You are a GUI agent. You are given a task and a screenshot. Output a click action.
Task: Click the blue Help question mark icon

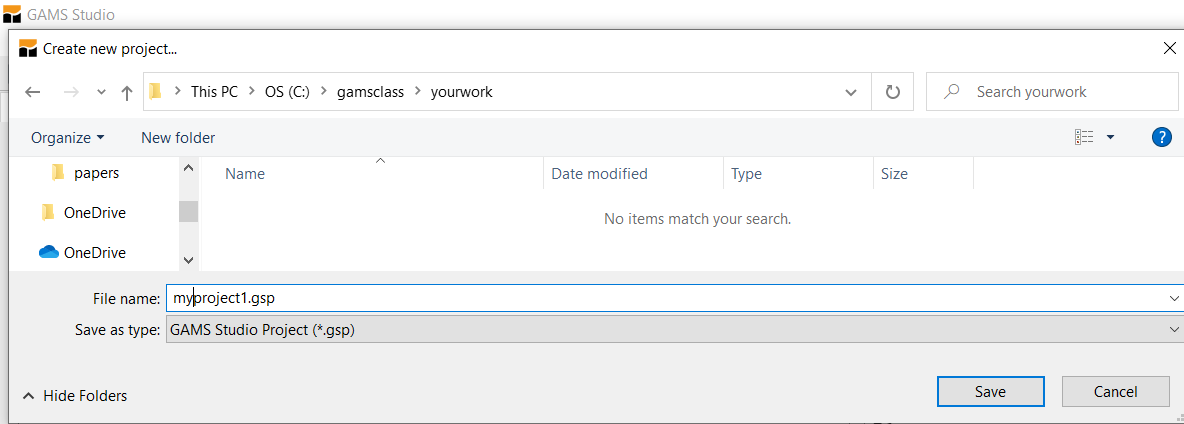click(x=1161, y=137)
